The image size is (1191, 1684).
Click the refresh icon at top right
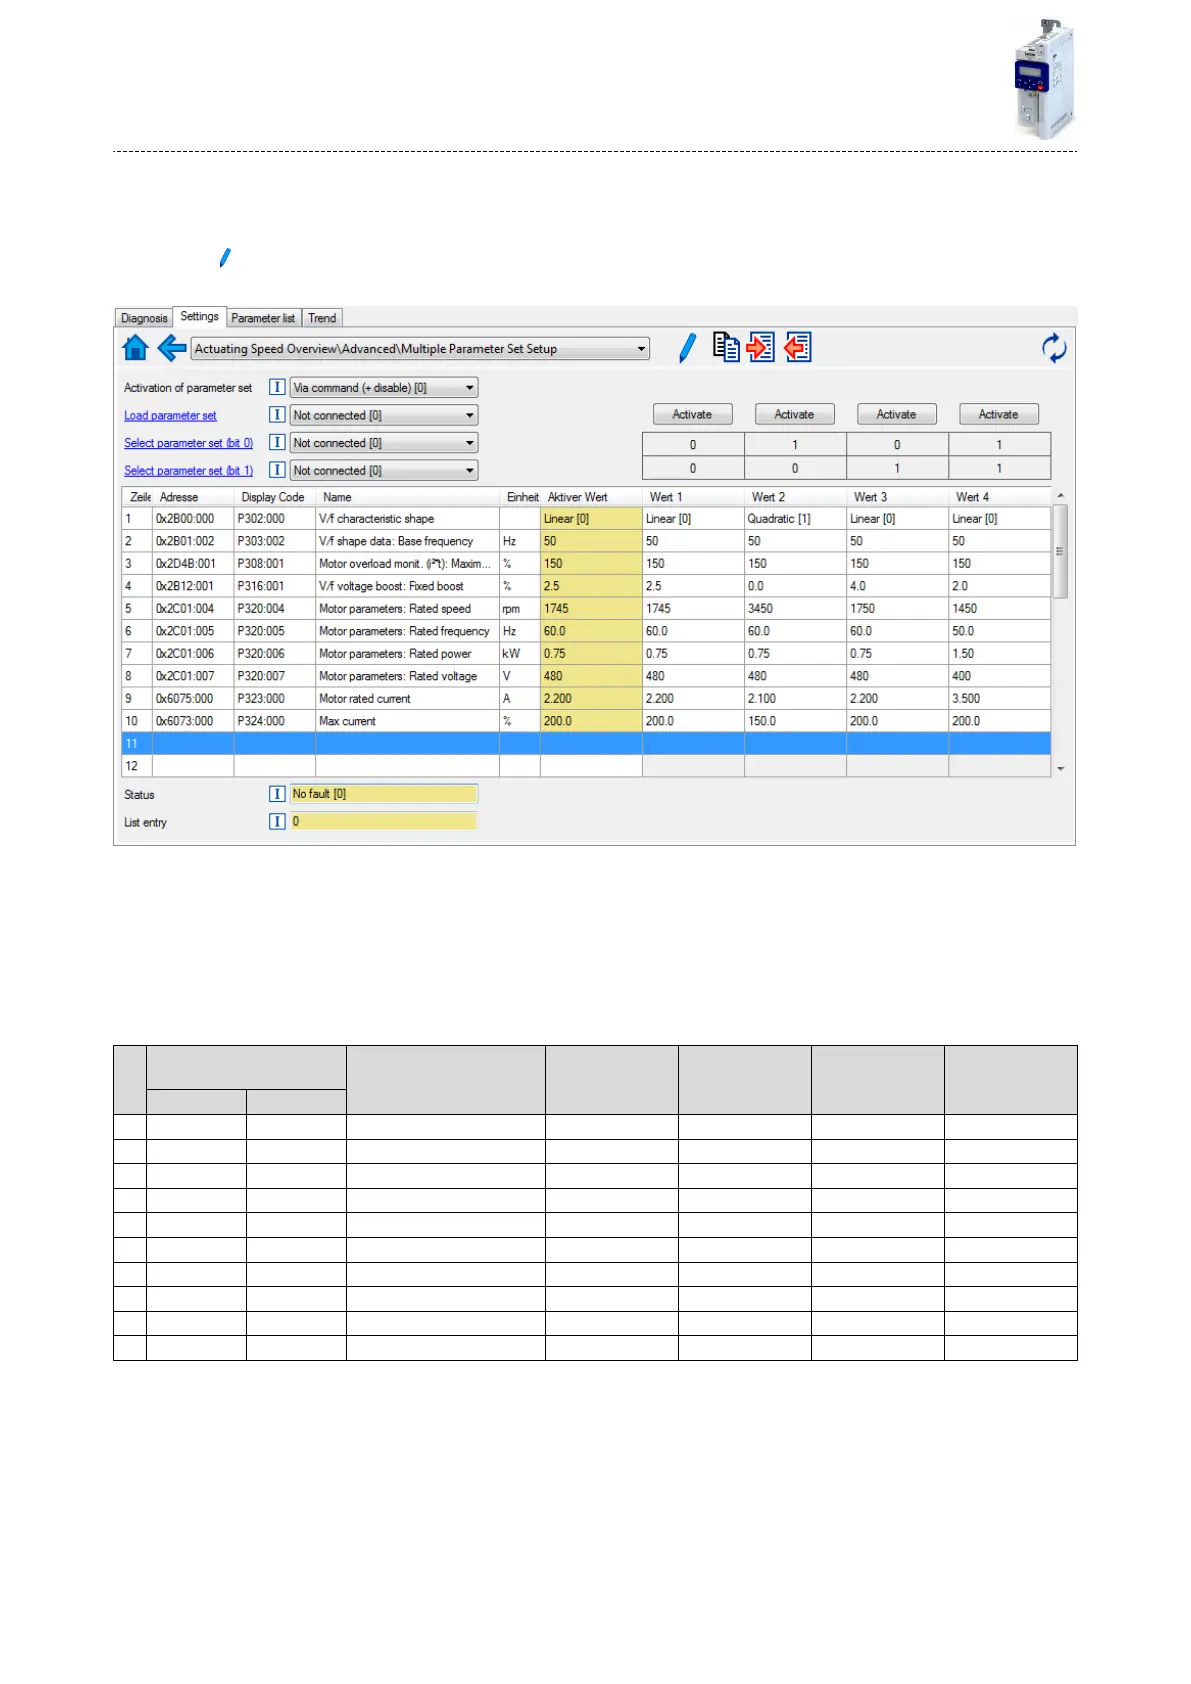point(1054,348)
